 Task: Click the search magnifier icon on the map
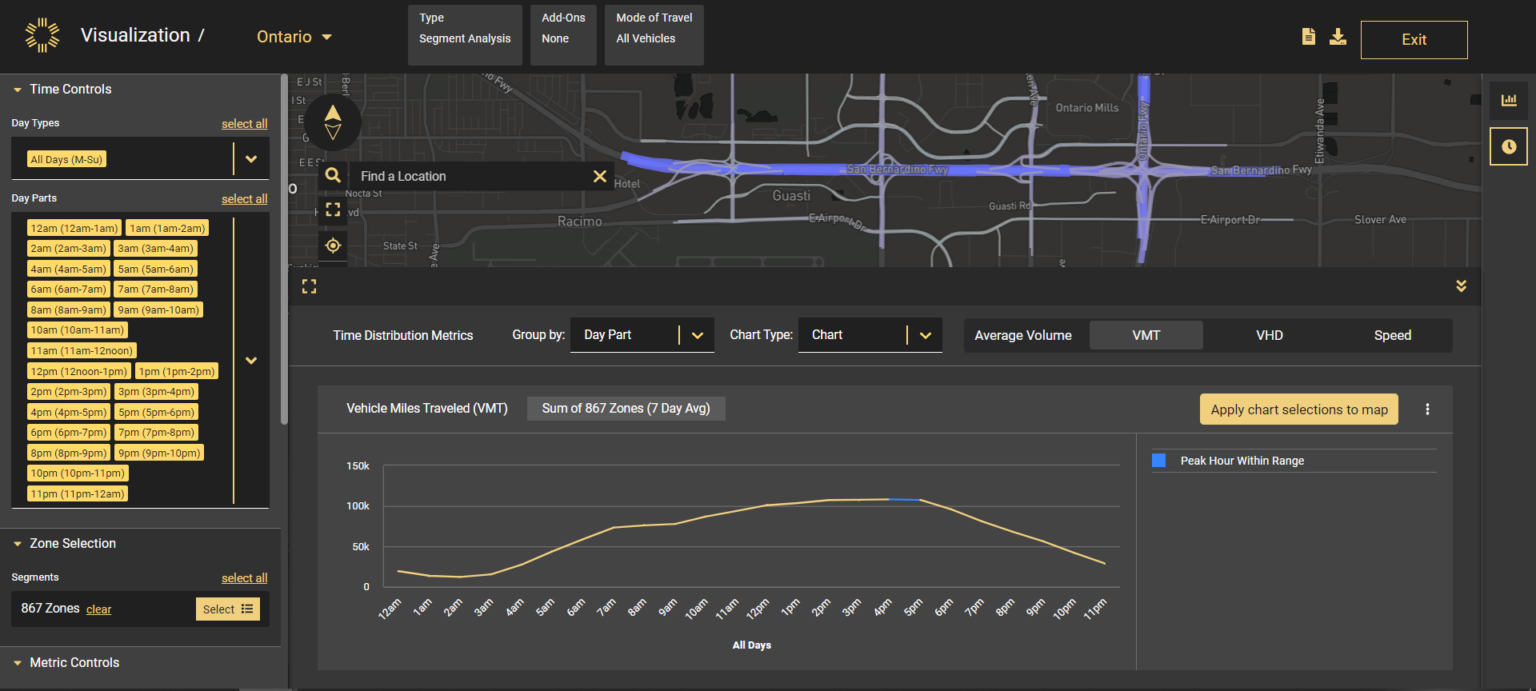(x=333, y=175)
